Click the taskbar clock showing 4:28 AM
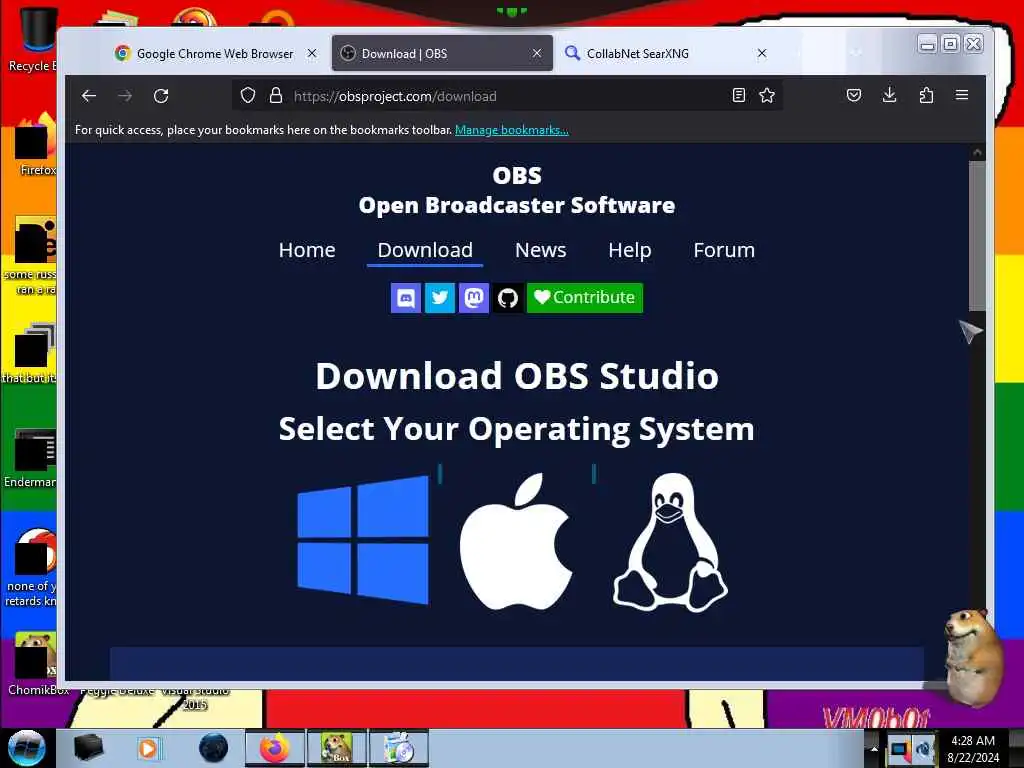 coord(973,748)
